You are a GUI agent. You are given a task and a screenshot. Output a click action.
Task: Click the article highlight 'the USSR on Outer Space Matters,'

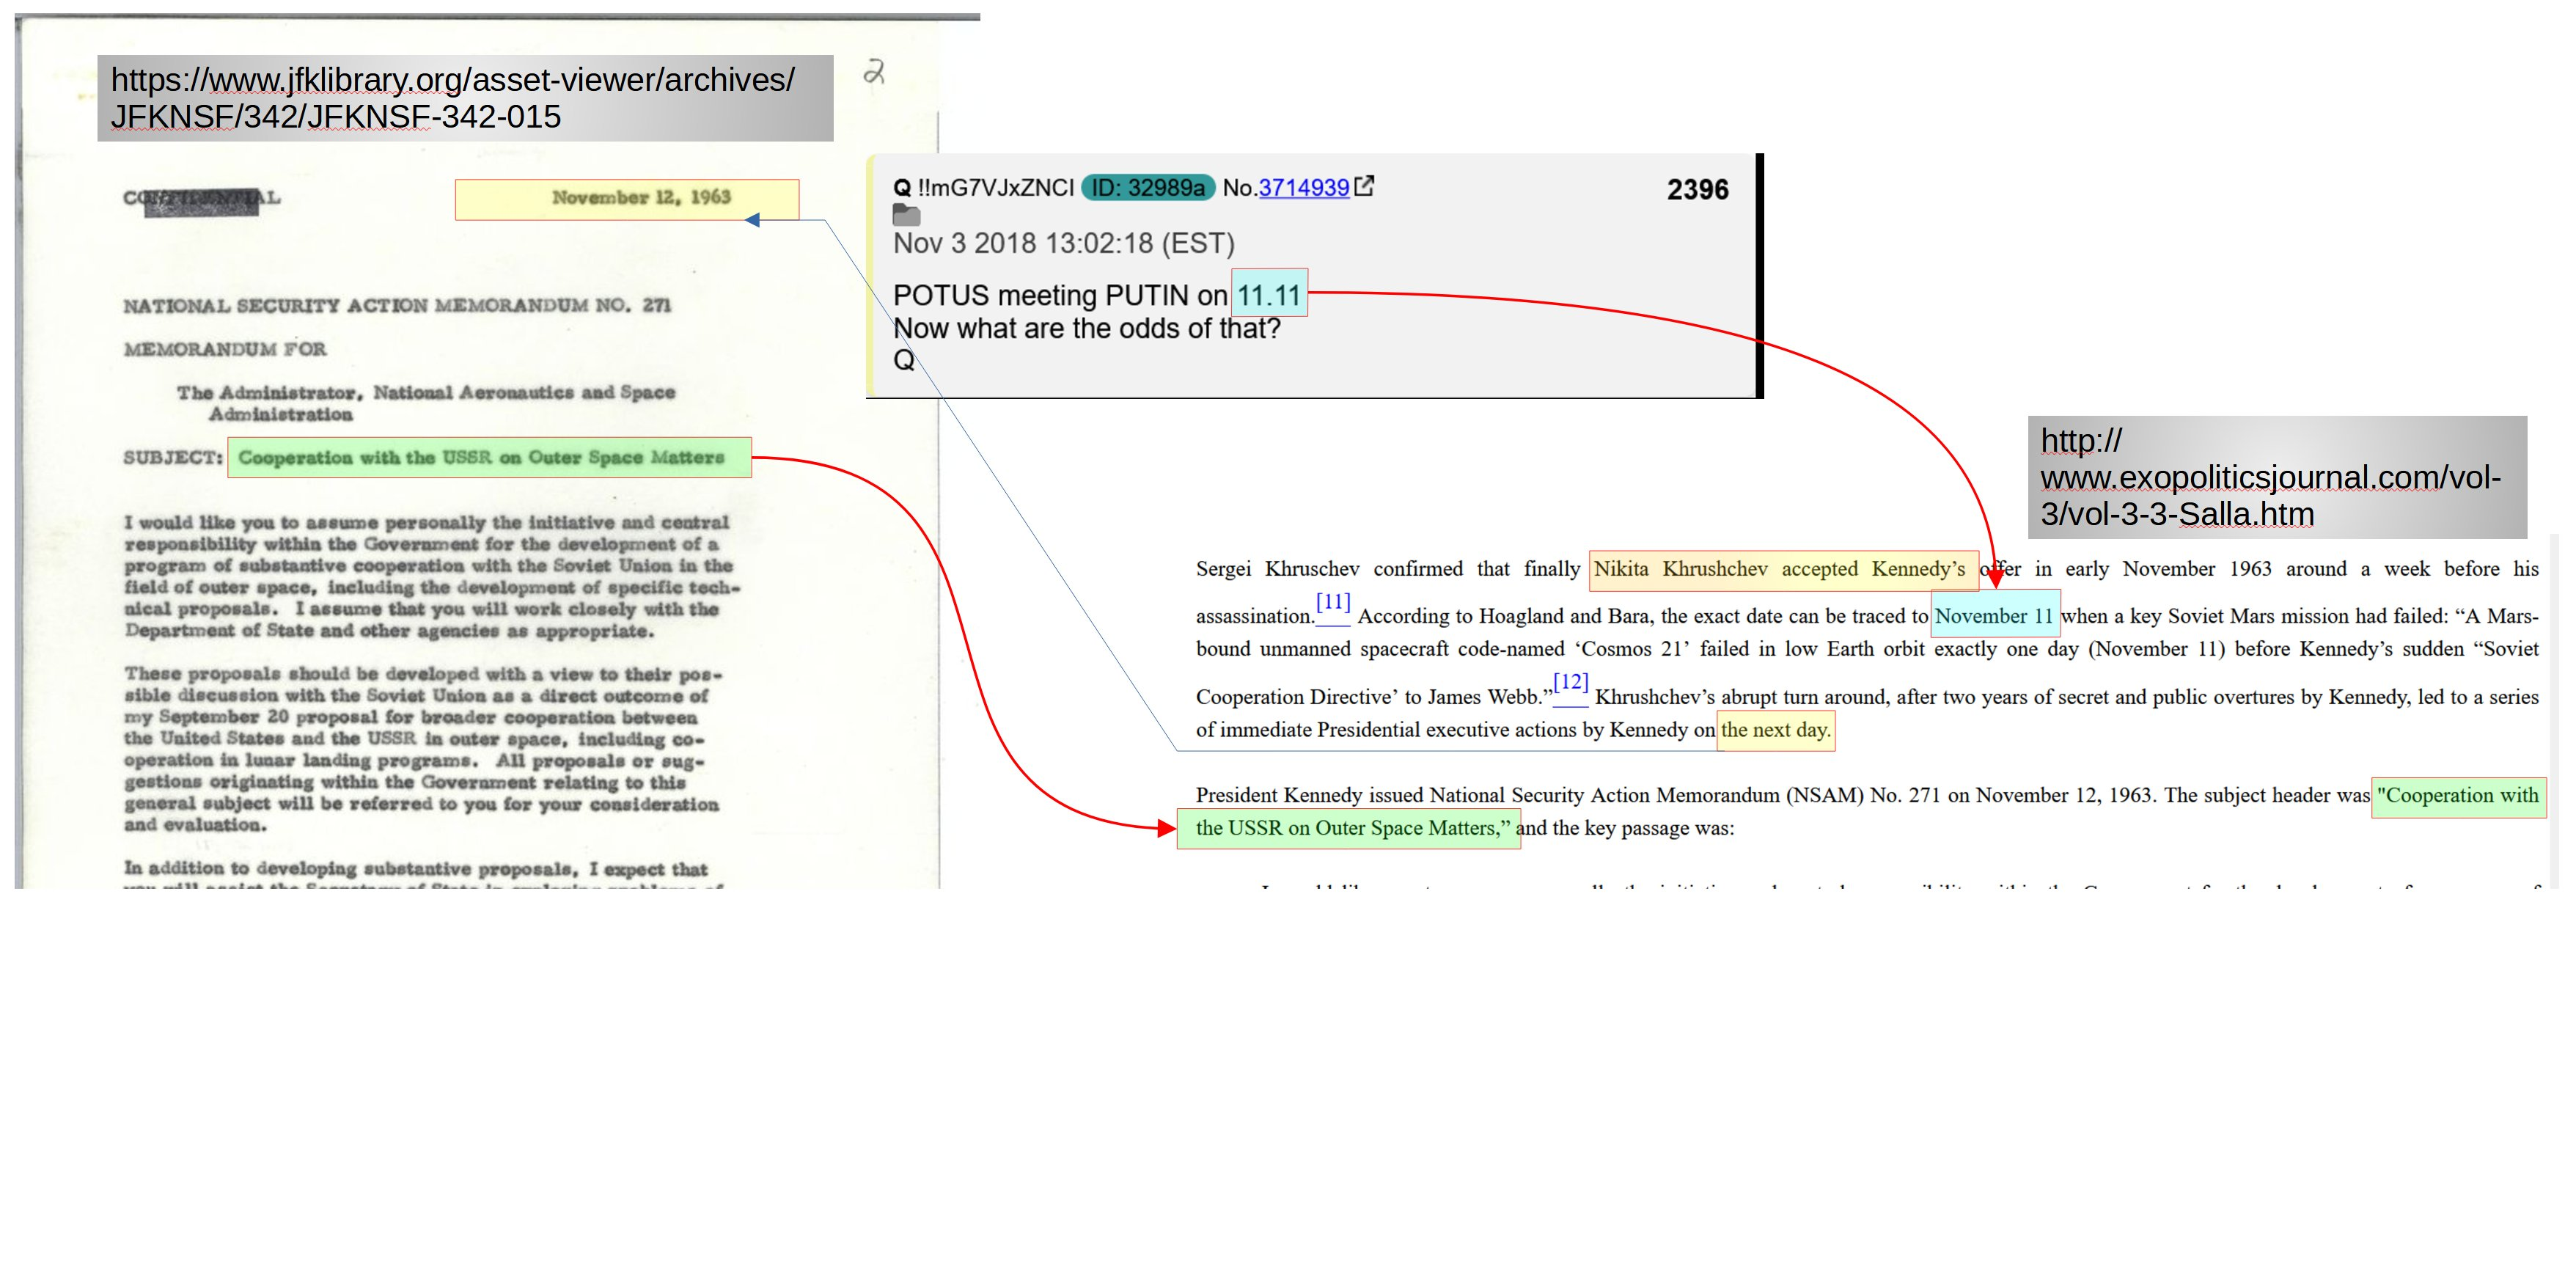[x=1348, y=829]
